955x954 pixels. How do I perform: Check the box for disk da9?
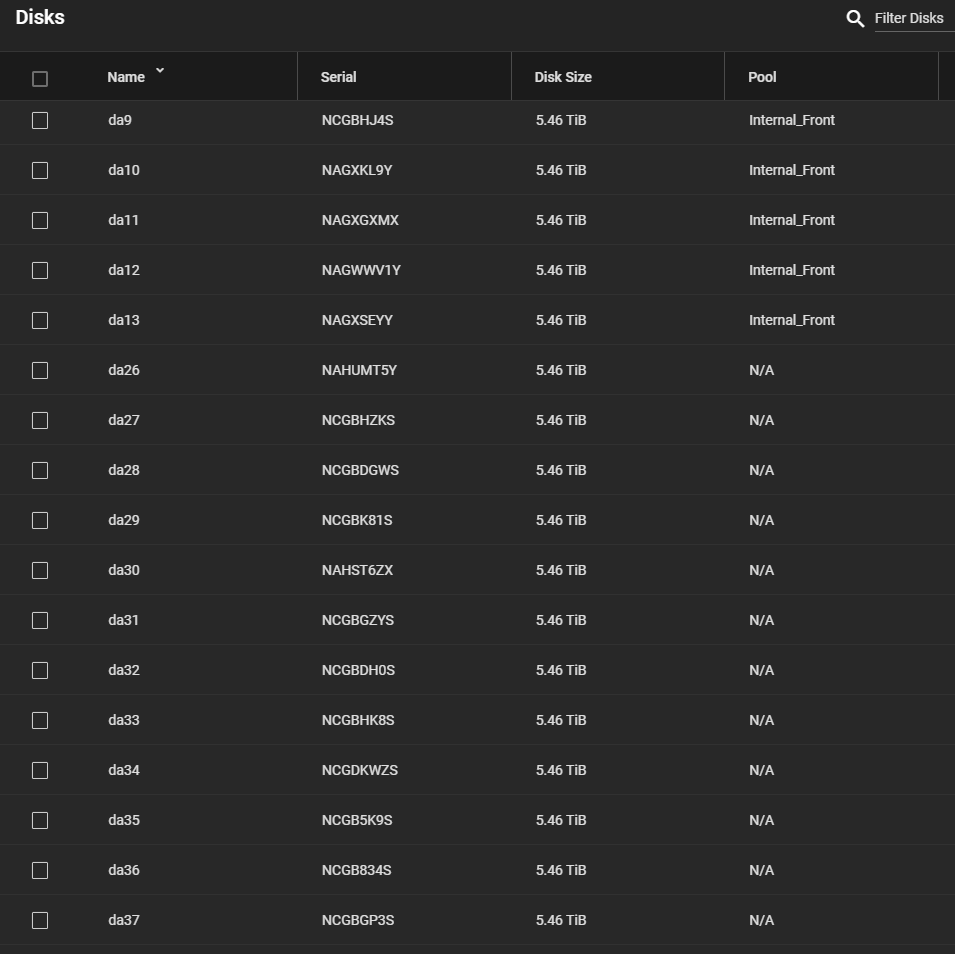tap(40, 120)
